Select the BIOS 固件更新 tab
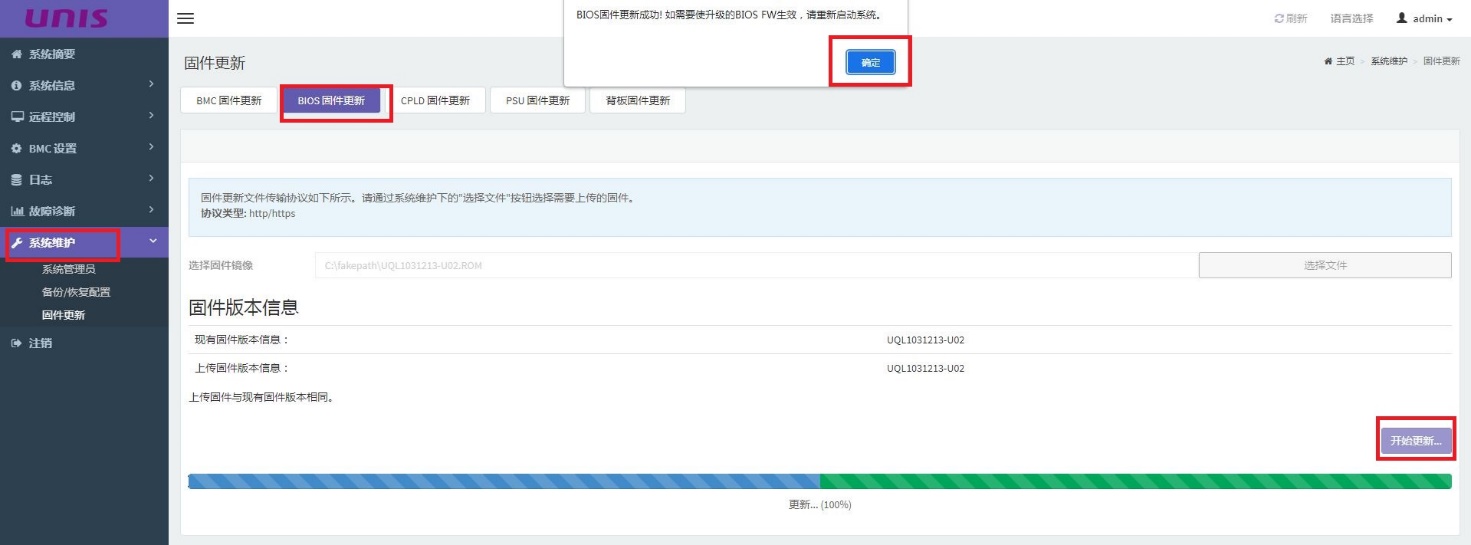The height and width of the screenshot is (545, 1471). 331,101
